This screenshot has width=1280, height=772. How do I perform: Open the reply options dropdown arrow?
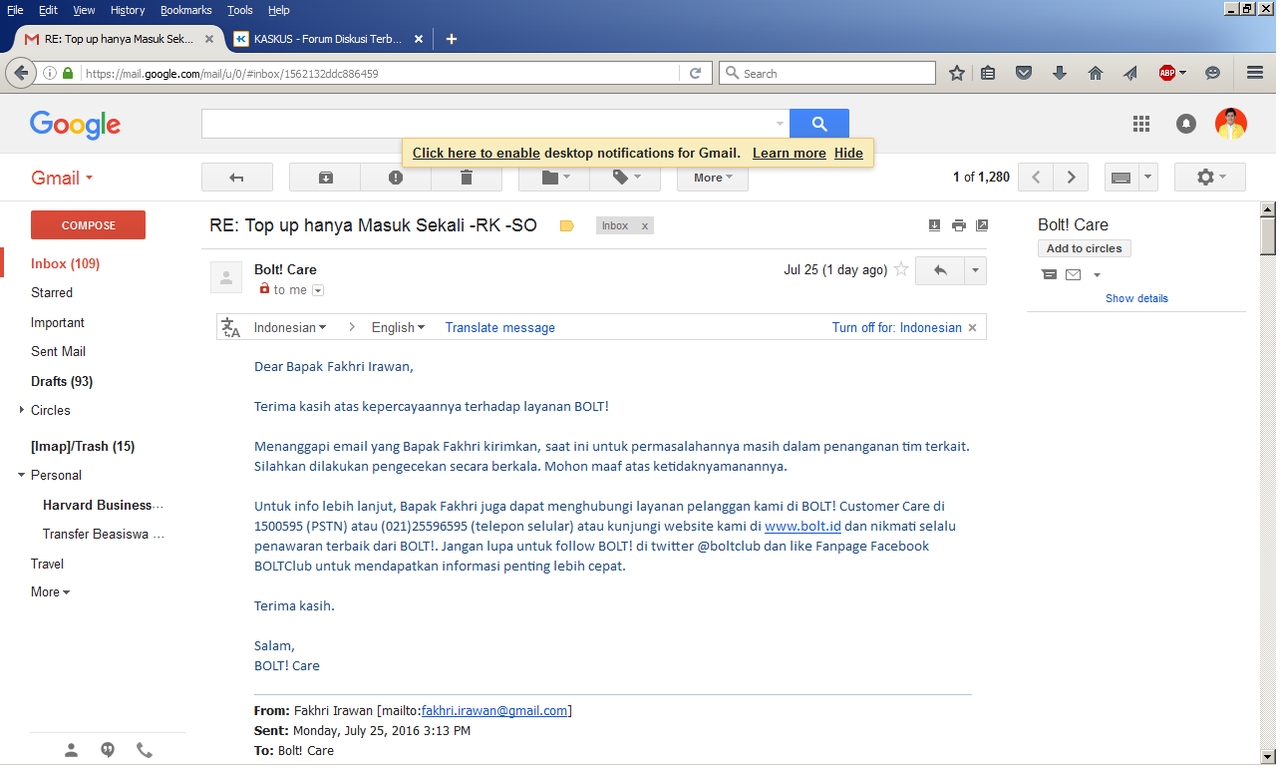tap(975, 270)
